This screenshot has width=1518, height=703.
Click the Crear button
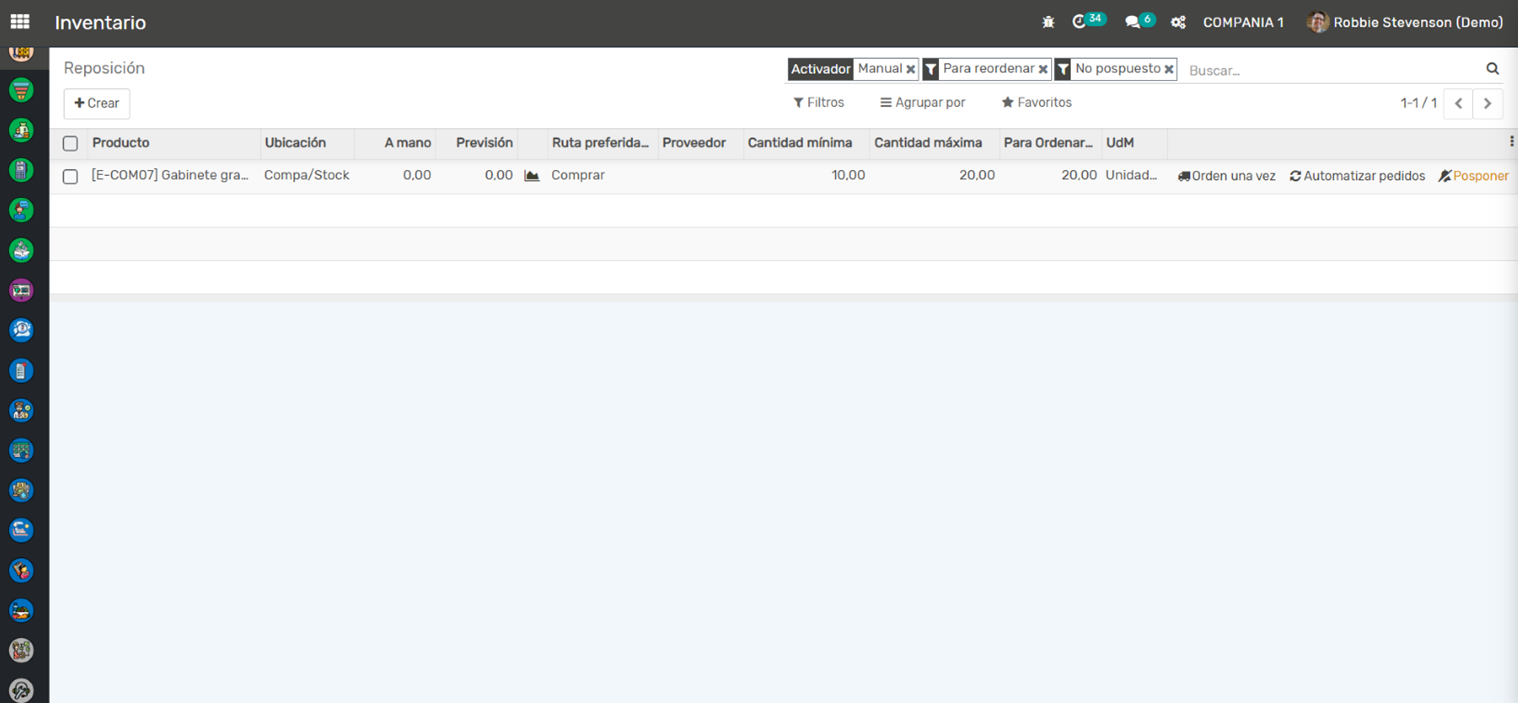[97, 103]
